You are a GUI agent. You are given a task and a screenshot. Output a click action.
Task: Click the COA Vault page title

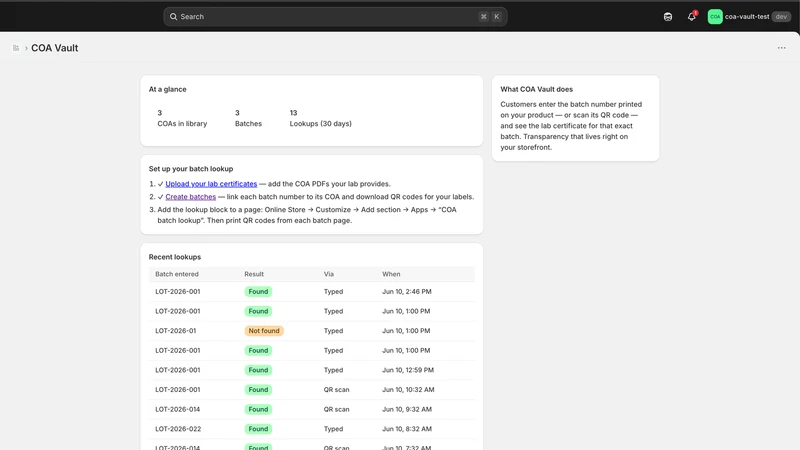55,48
